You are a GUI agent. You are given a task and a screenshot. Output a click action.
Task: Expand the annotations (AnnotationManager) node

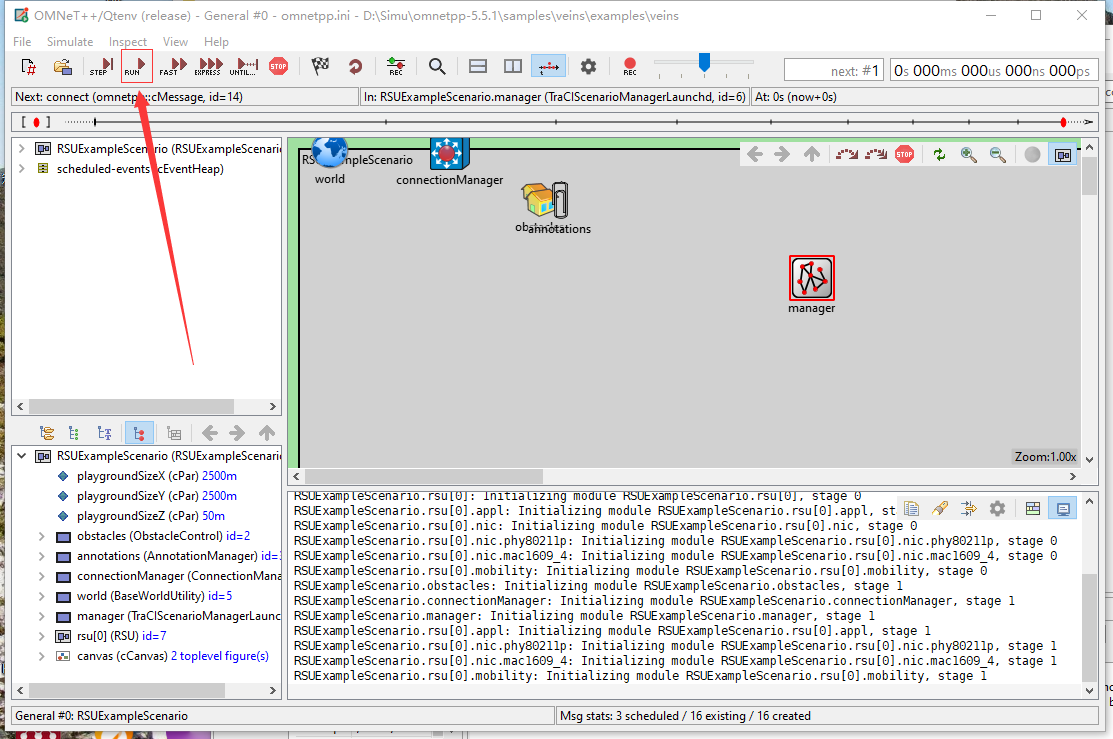tap(41, 556)
